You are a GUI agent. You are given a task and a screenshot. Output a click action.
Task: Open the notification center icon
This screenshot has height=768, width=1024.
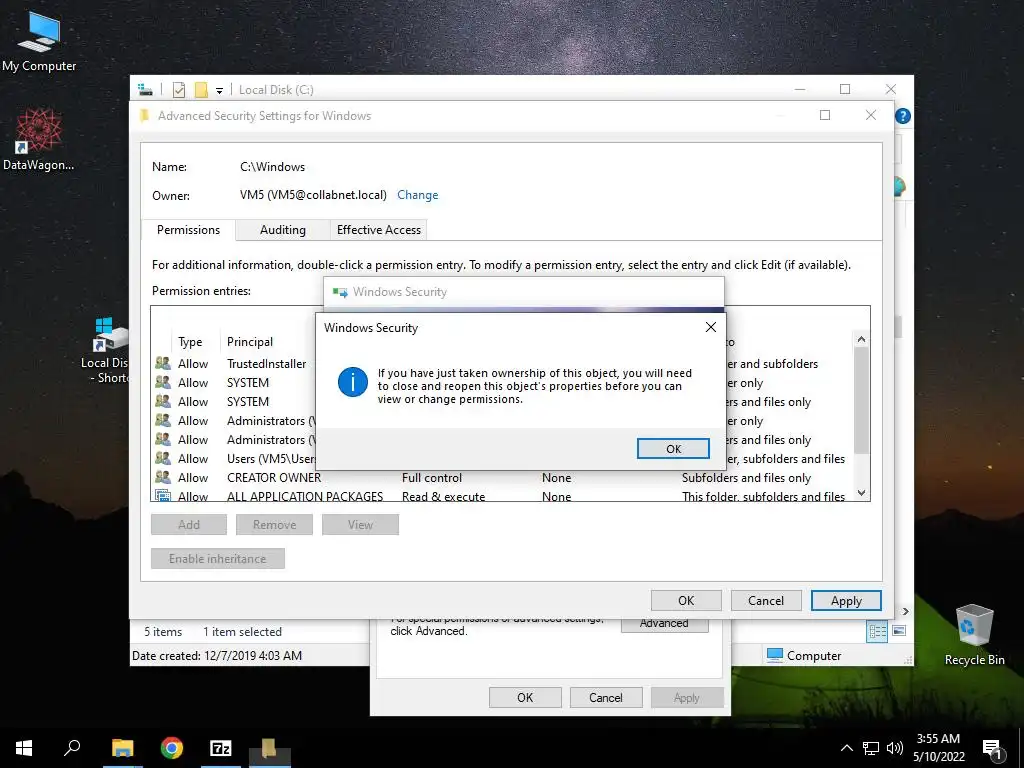point(992,748)
